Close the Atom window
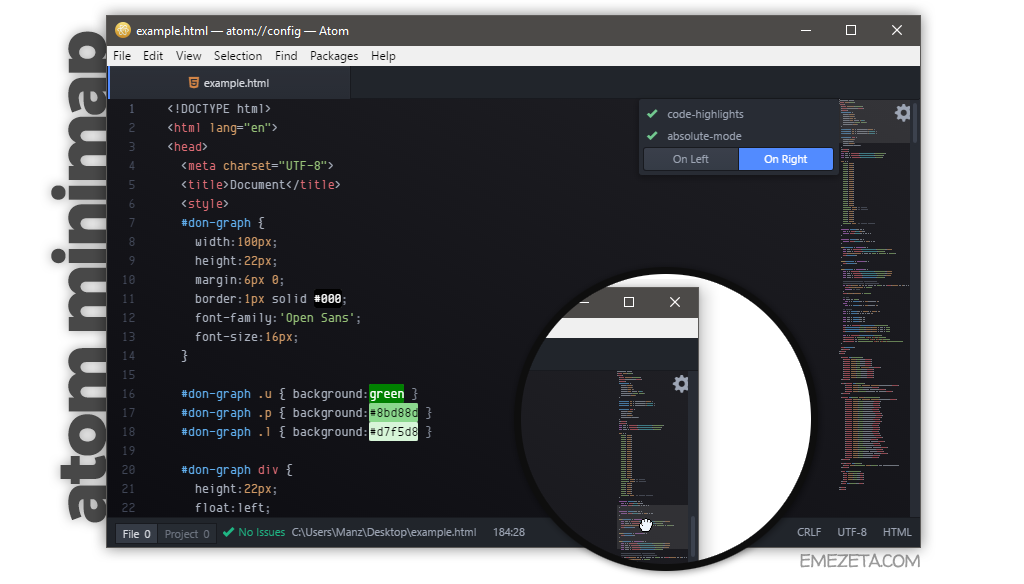1024x584 pixels. click(897, 30)
